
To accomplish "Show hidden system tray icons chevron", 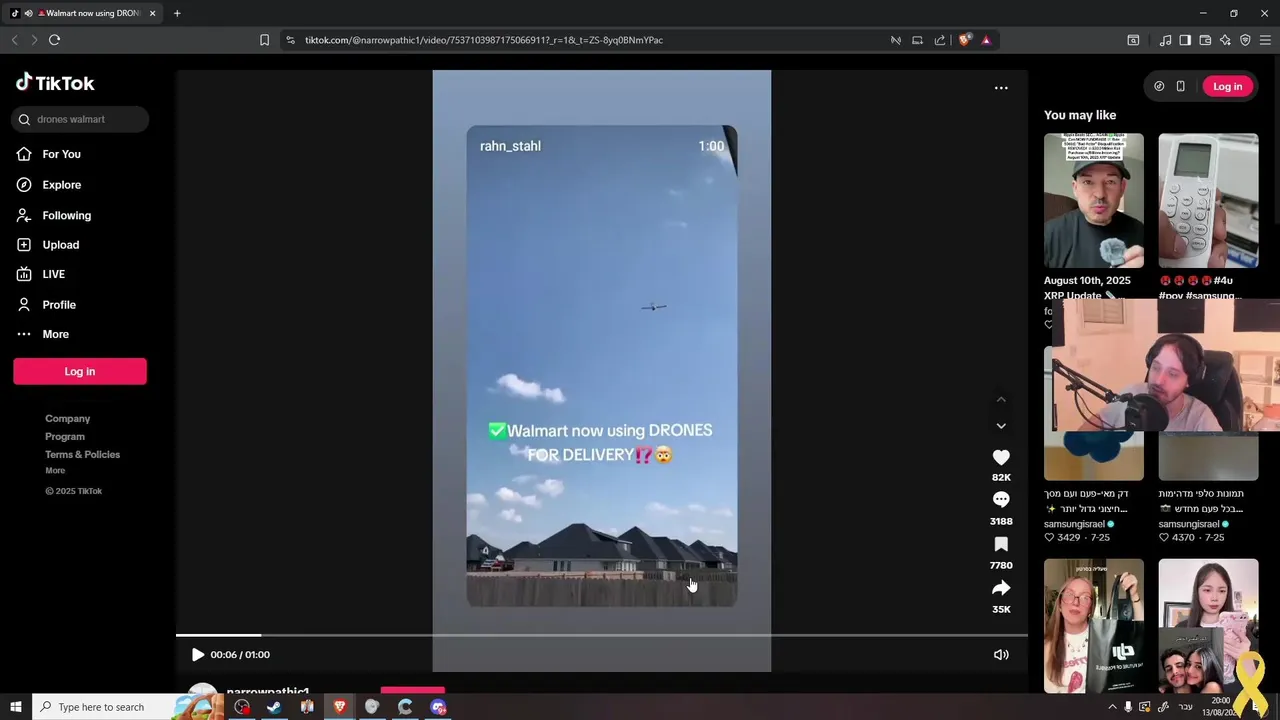I will pyautogui.click(x=1112, y=707).
